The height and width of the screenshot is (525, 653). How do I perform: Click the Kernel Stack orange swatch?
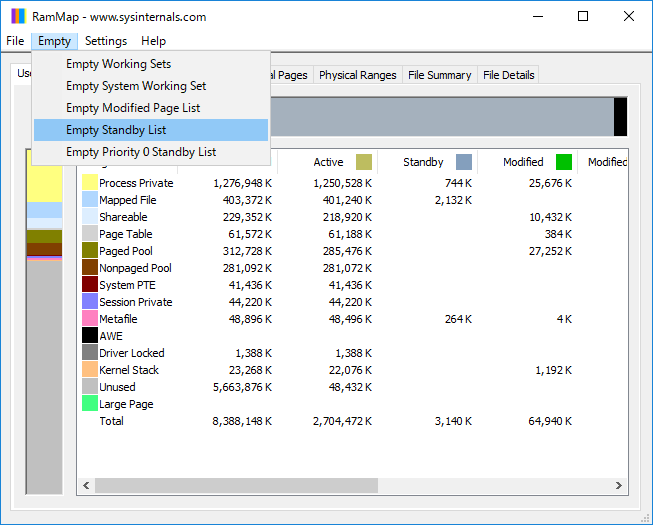click(x=90, y=370)
